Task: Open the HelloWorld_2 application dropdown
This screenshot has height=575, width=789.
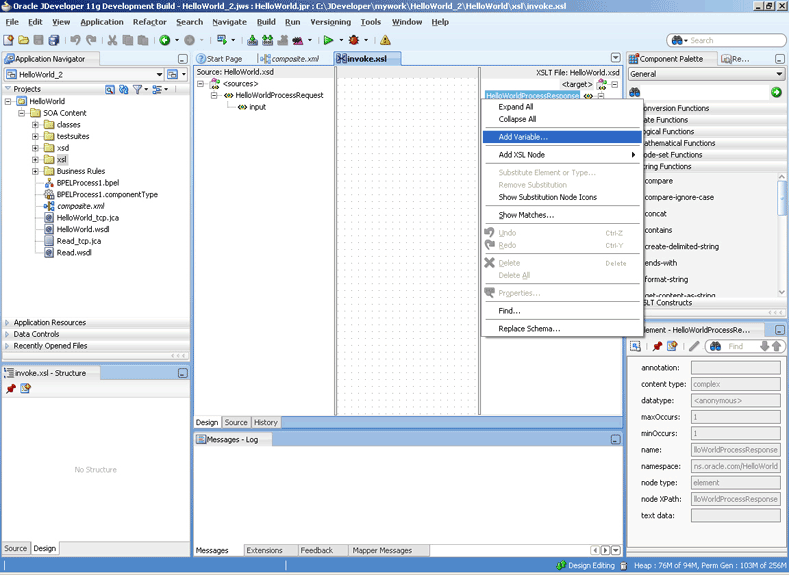Action: 159,75
